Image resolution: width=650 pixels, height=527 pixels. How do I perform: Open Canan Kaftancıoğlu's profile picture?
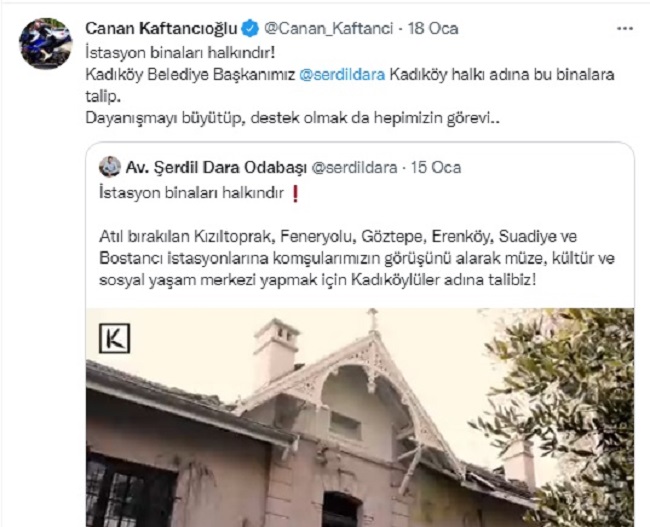[46, 43]
